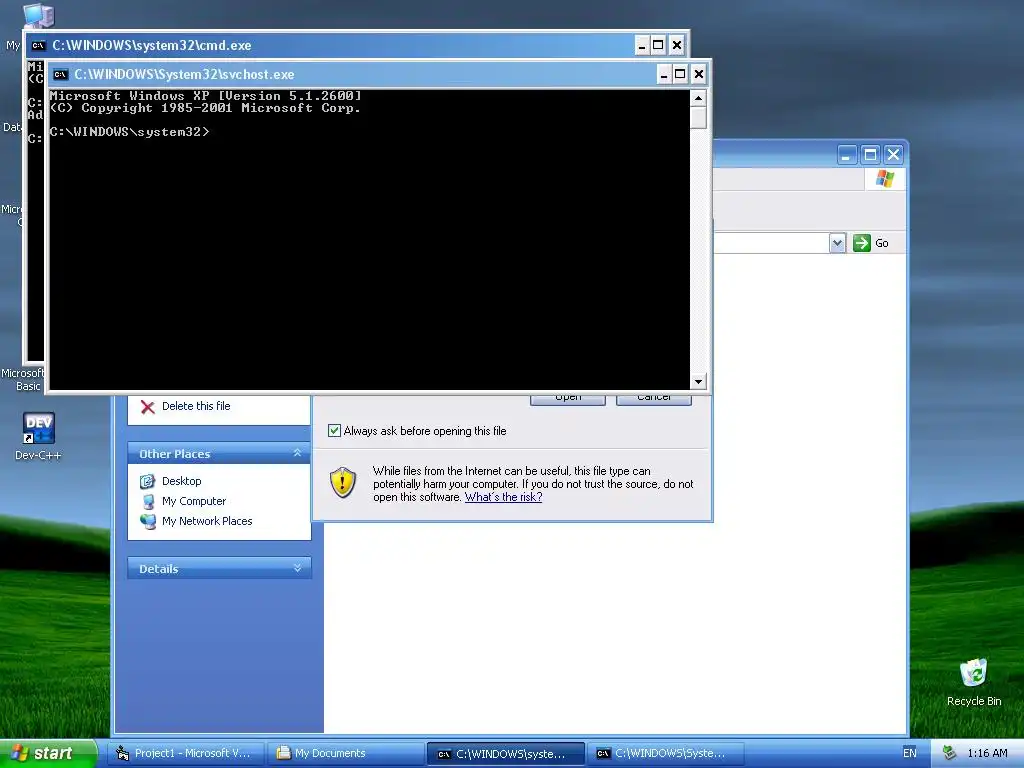Viewport: 1024px width, 768px height.
Task: Click the system tray safely remove icon
Action: pos(949,753)
